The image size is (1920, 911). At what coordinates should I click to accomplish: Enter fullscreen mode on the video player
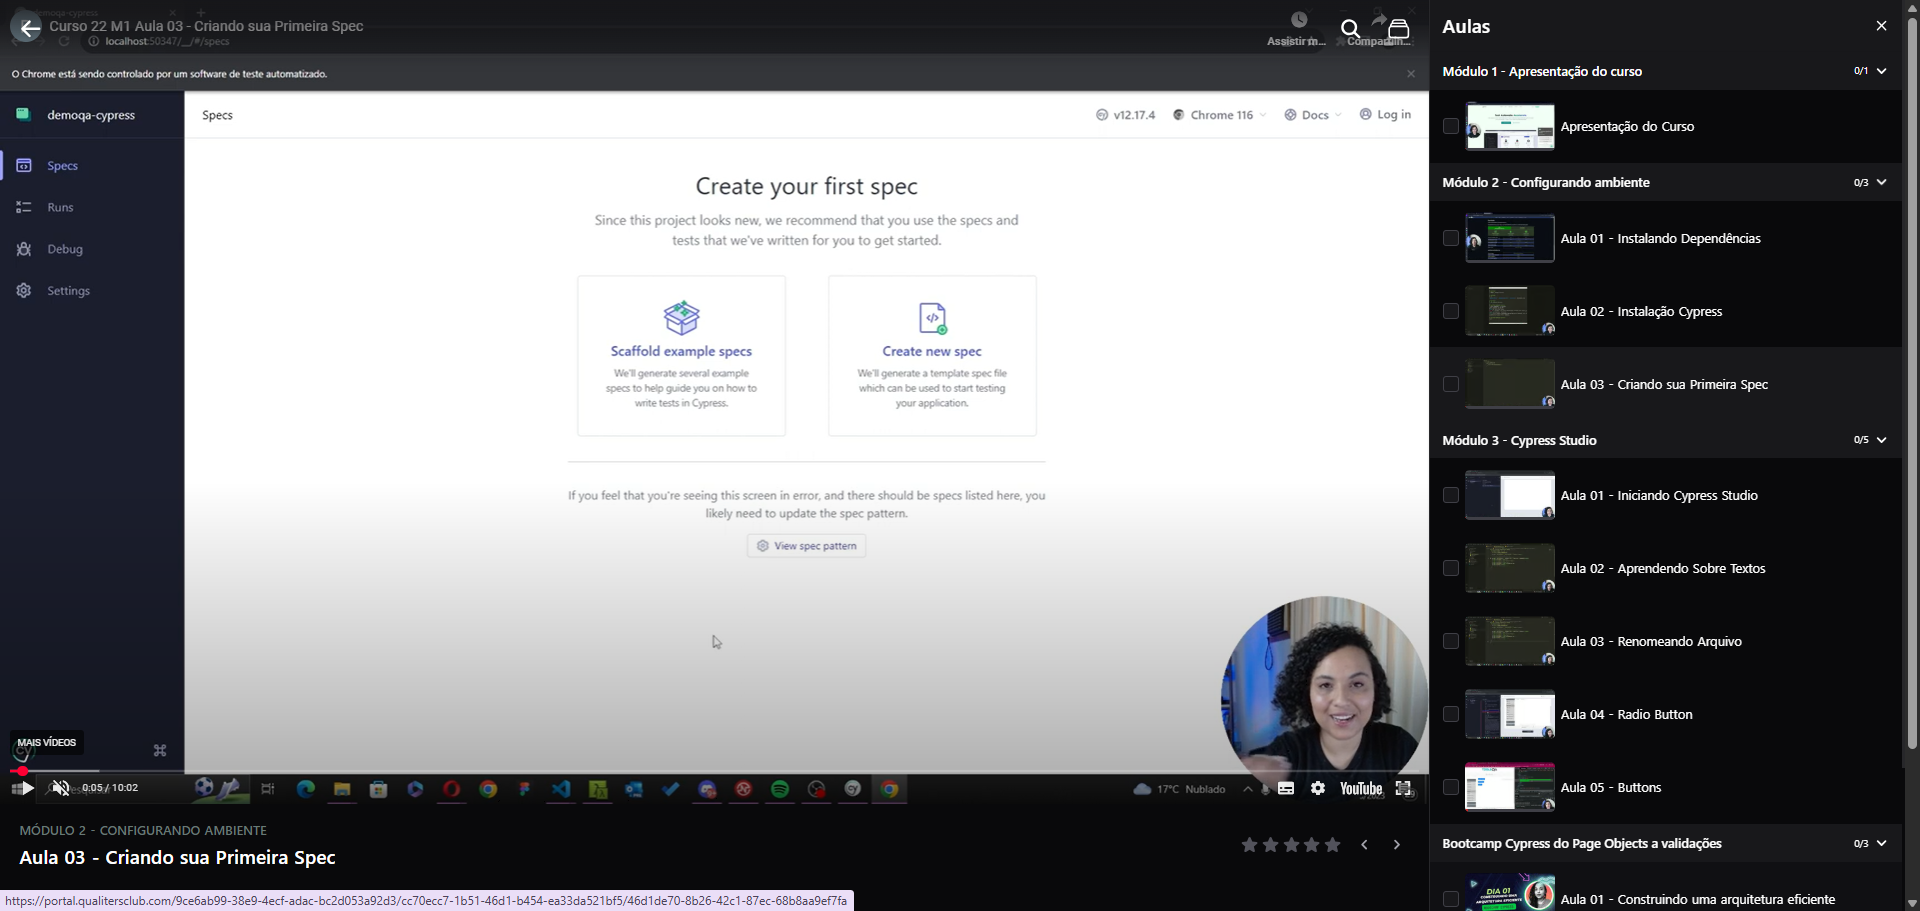1404,789
